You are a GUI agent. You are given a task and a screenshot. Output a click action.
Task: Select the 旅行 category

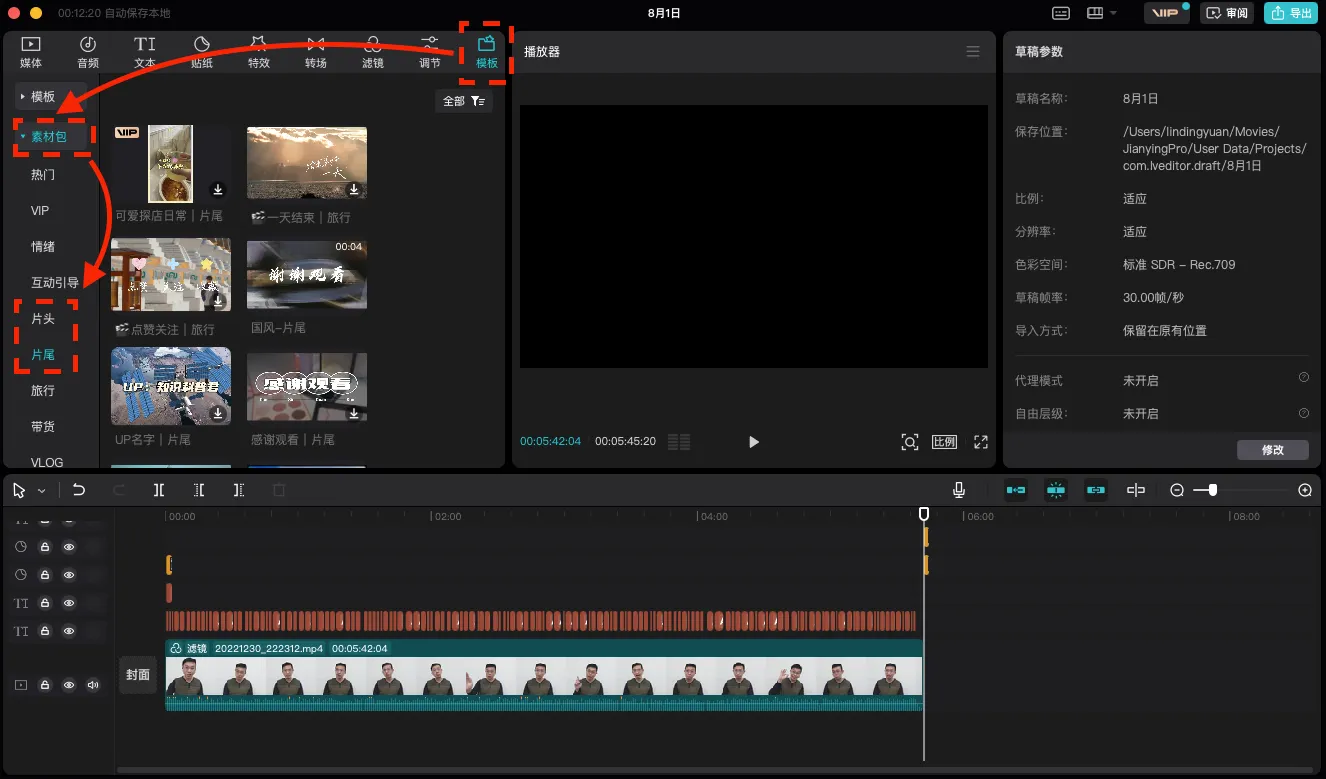[x=43, y=390]
